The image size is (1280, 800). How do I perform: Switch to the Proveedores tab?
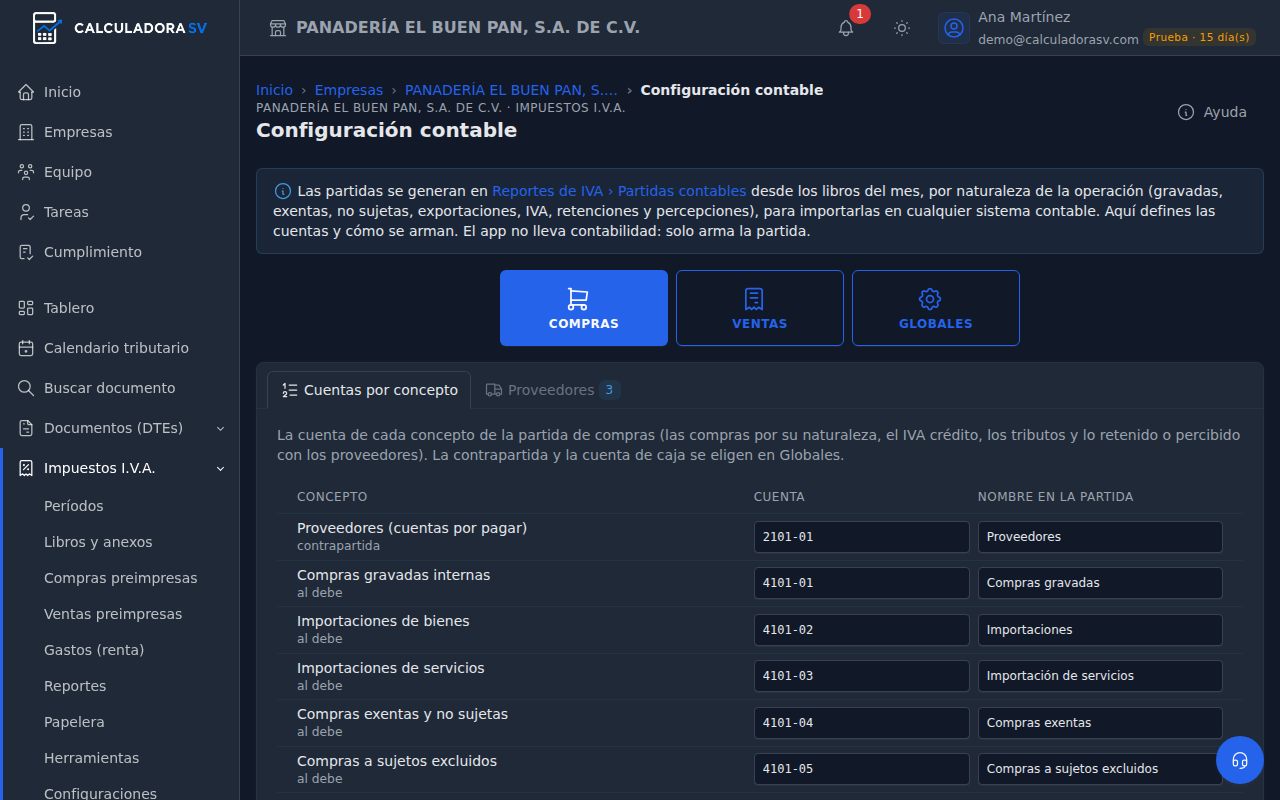553,390
